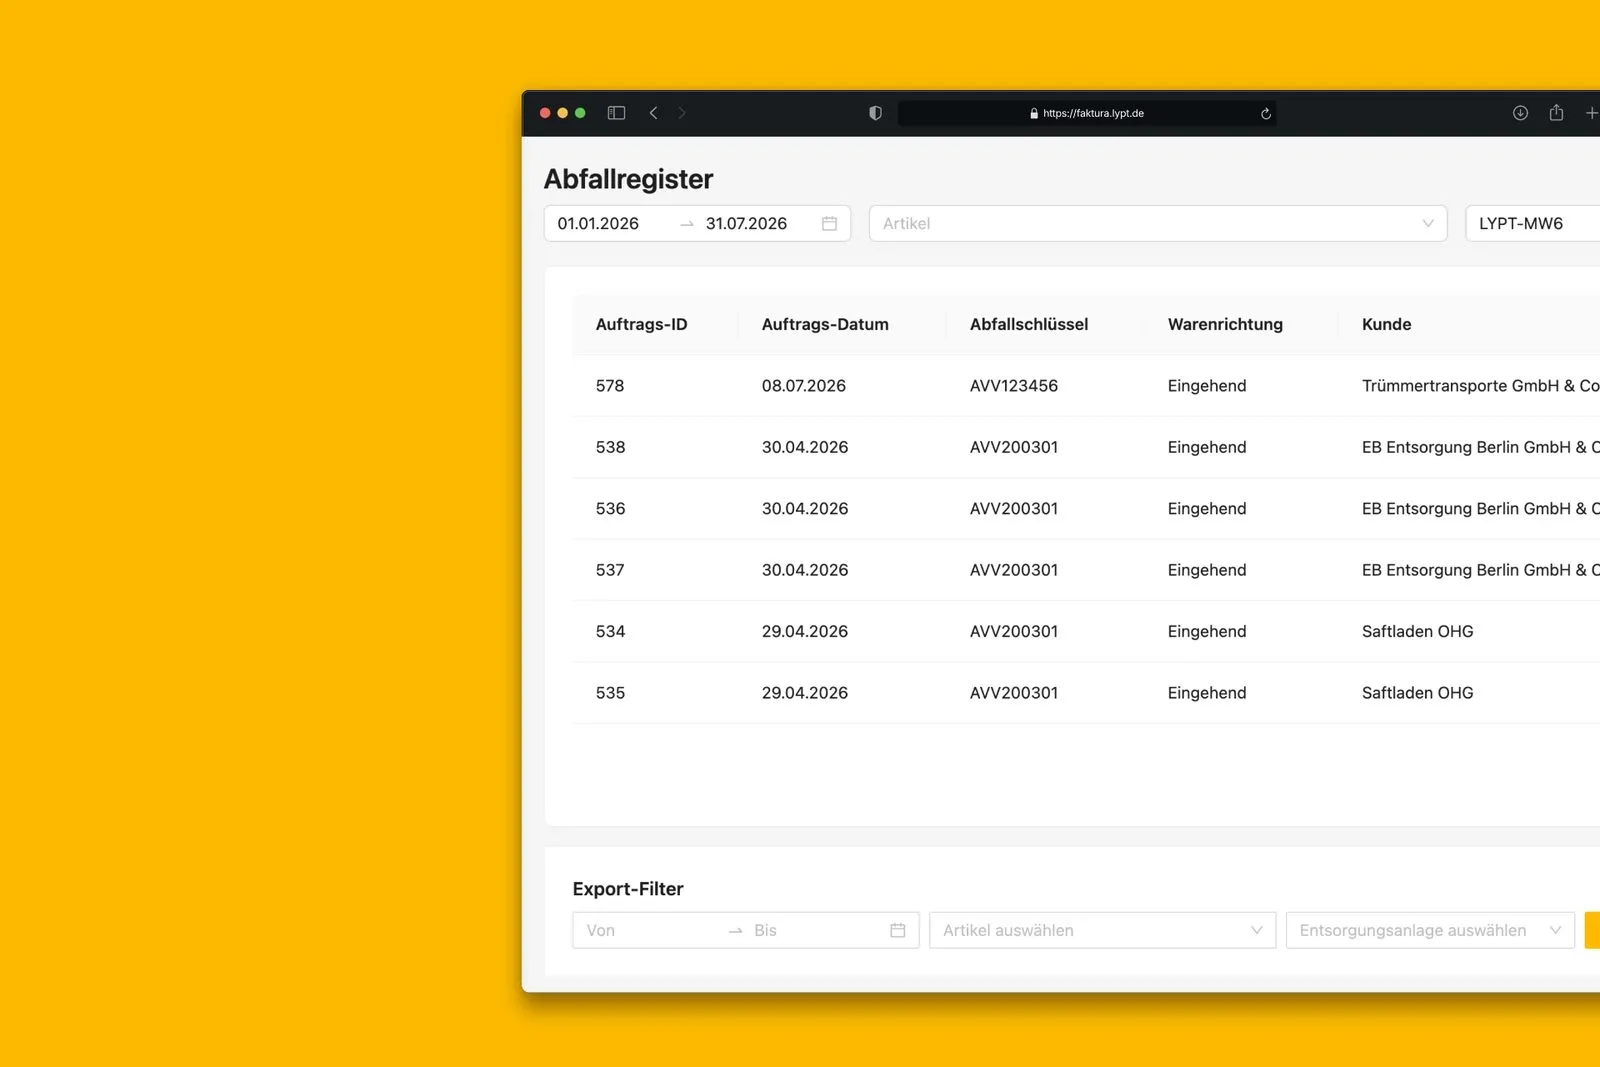Click Saftladen OHG in row 534

[1417, 632]
